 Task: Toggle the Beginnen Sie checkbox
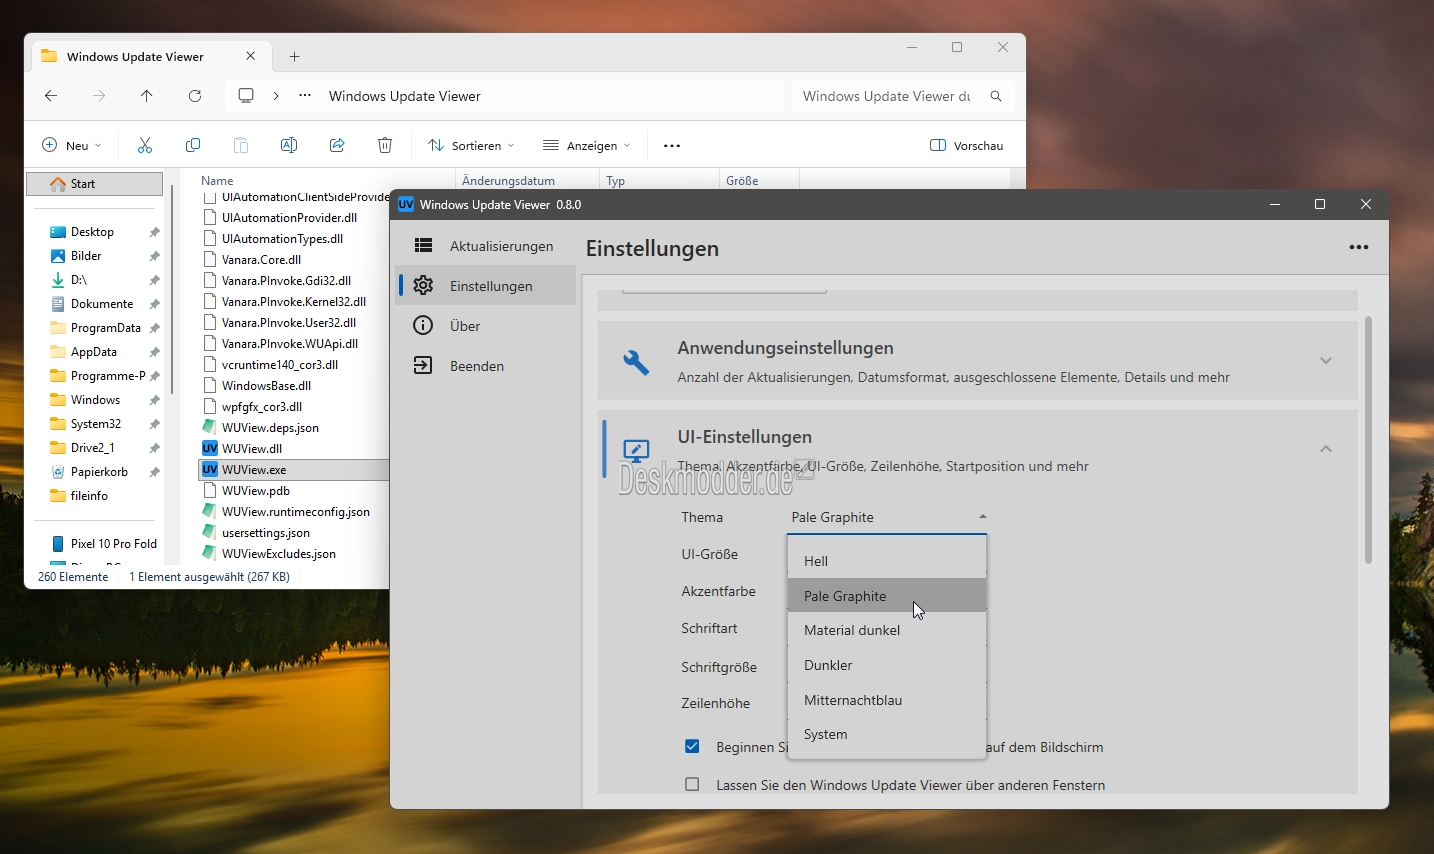pos(692,746)
